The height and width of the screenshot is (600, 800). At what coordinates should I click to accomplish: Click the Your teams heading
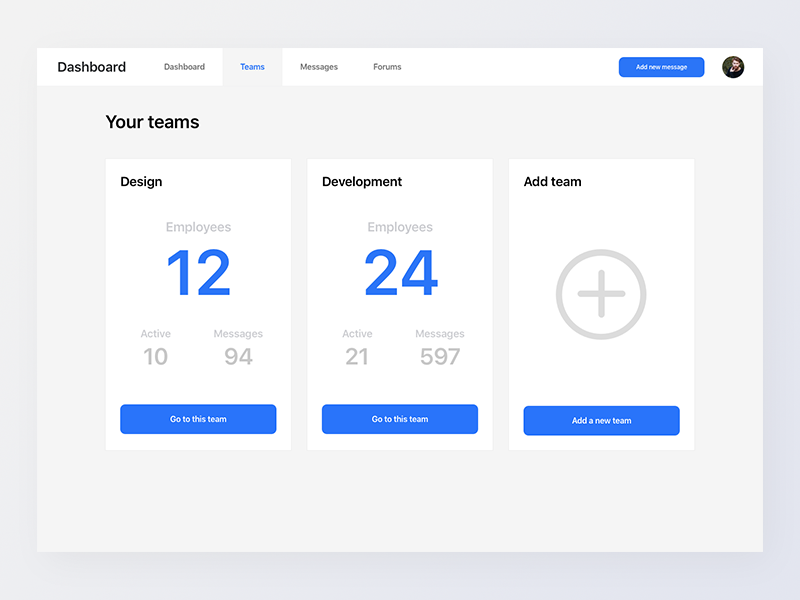tap(152, 122)
